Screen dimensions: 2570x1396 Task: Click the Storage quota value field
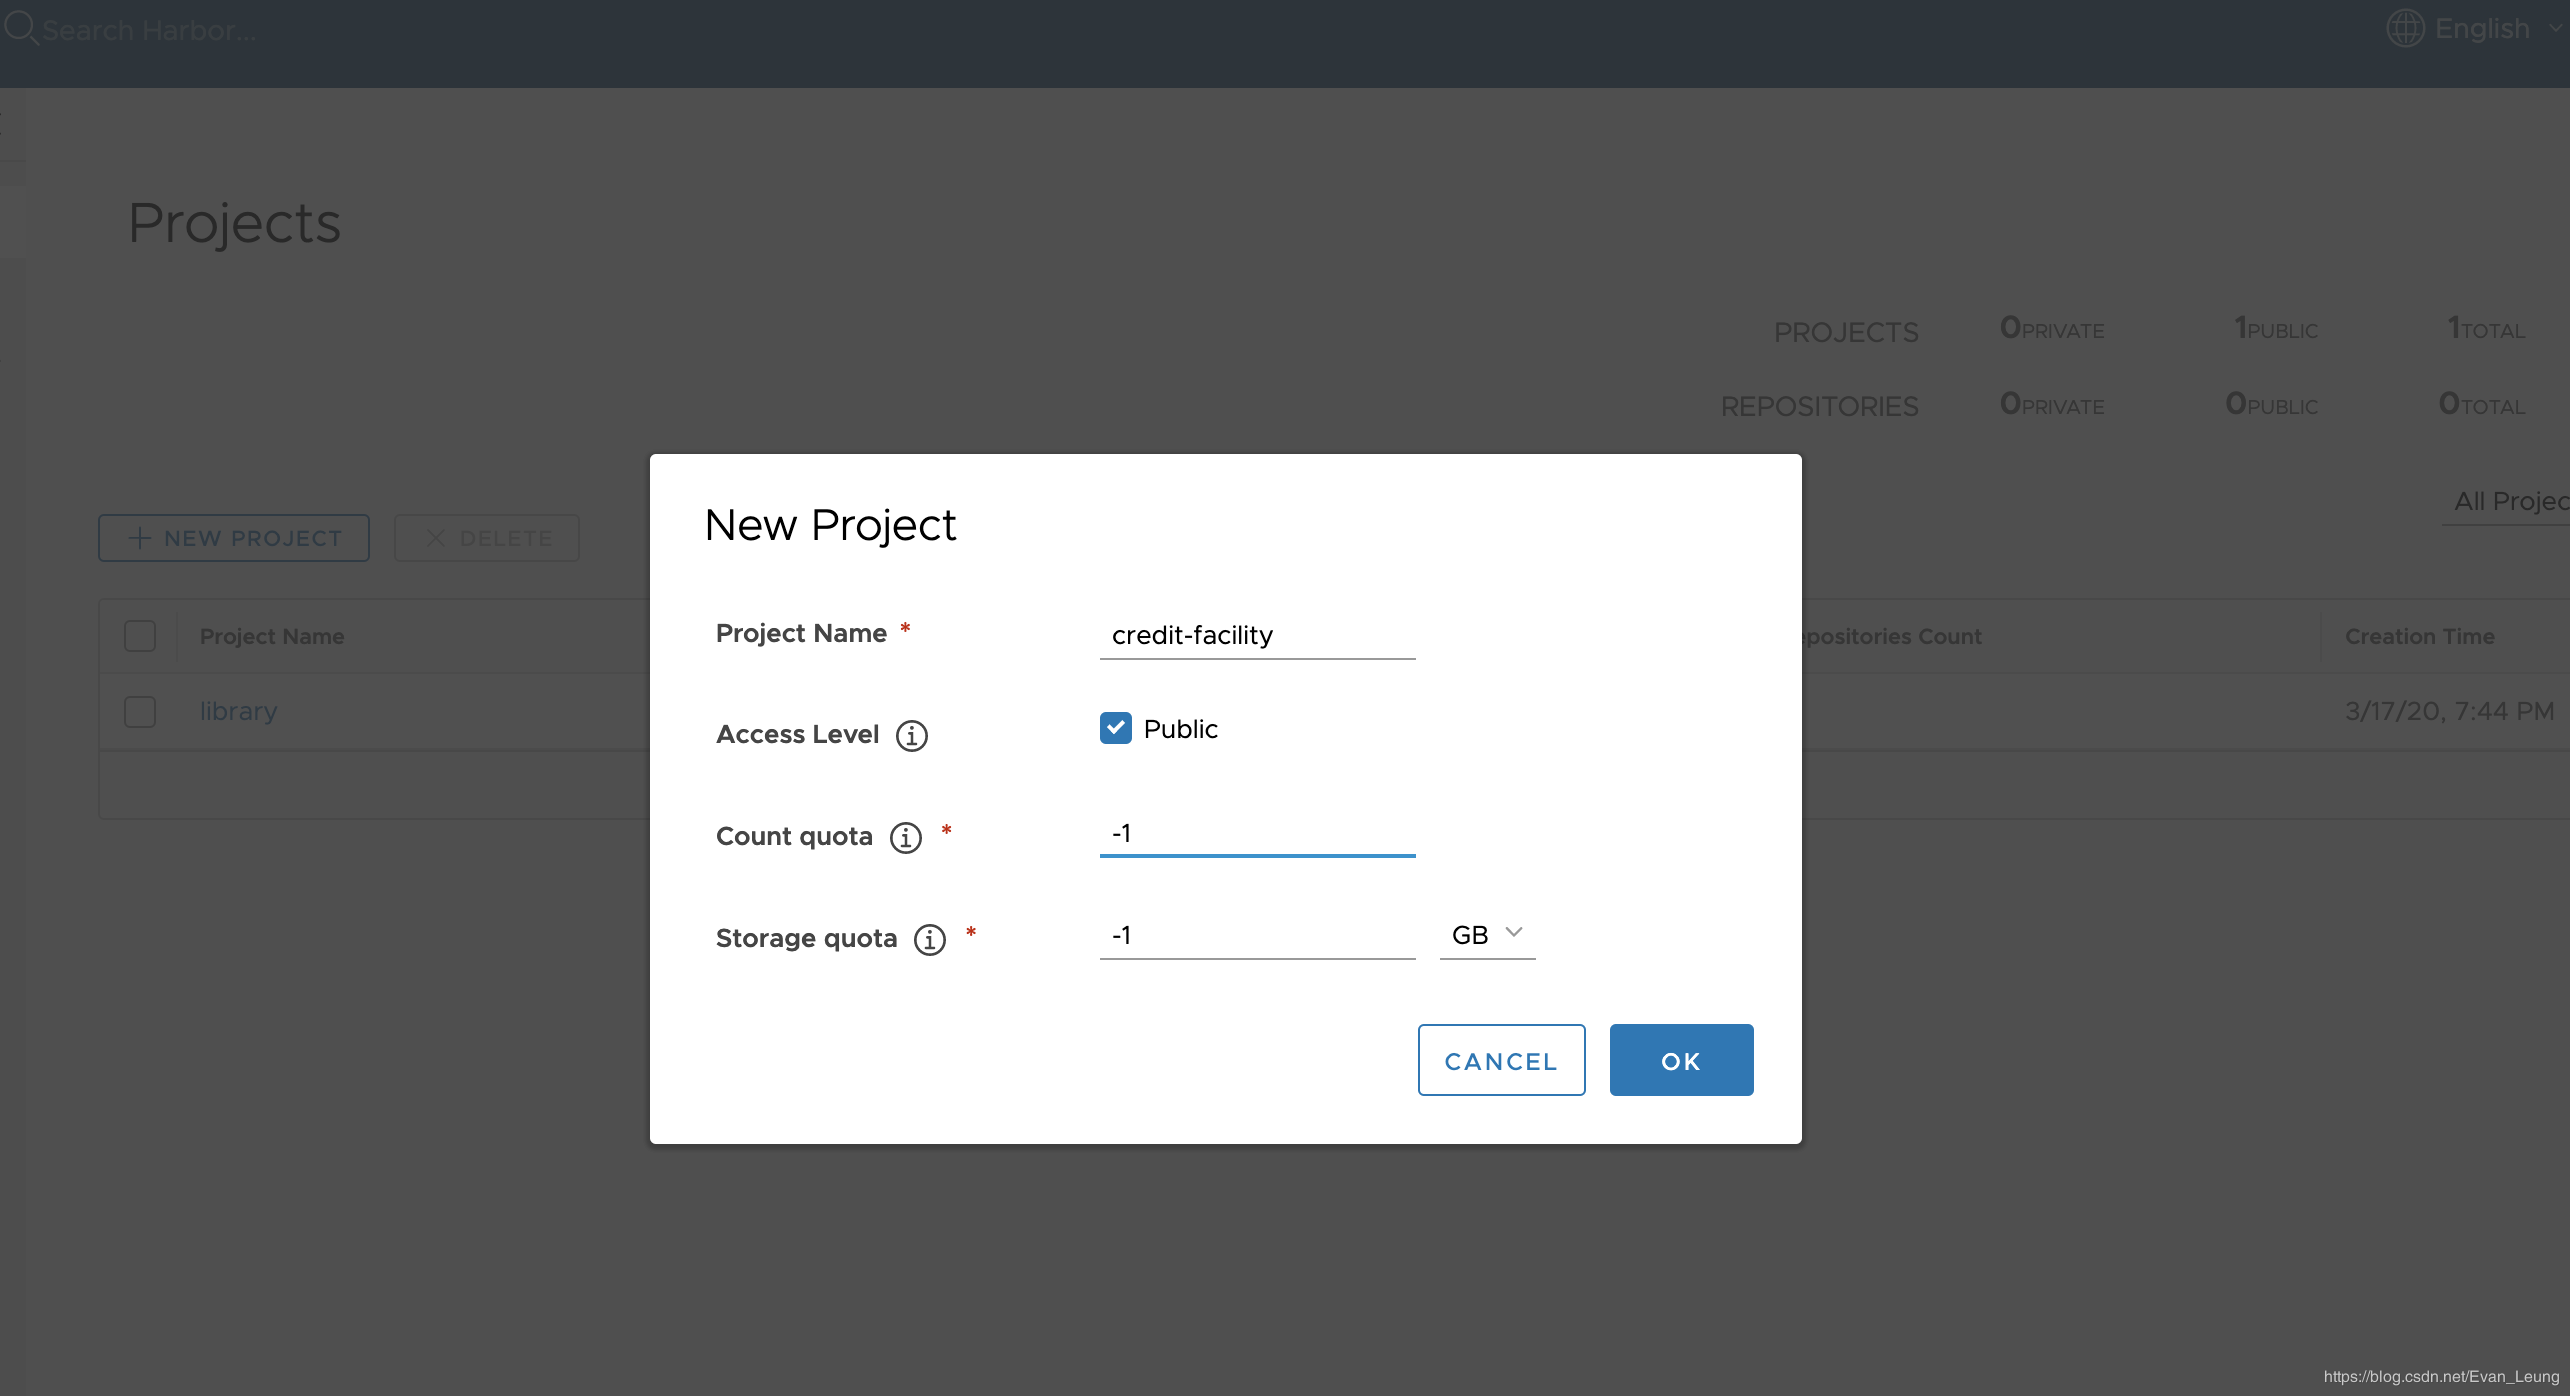click(x=1257, y=935)
